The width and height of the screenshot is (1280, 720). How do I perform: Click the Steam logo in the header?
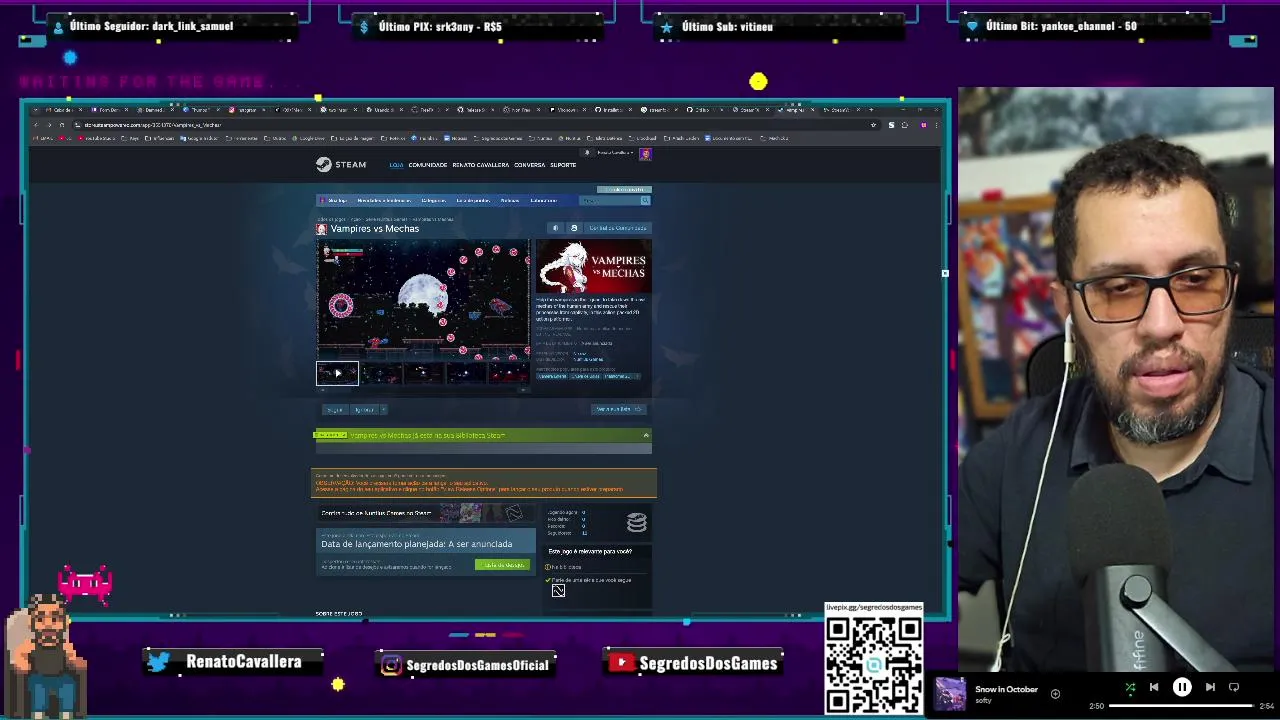341,164
